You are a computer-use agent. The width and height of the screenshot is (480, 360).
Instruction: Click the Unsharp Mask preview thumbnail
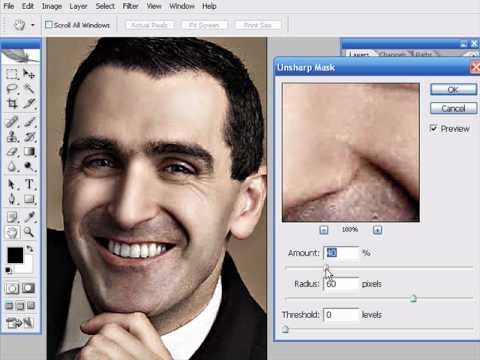351,153
